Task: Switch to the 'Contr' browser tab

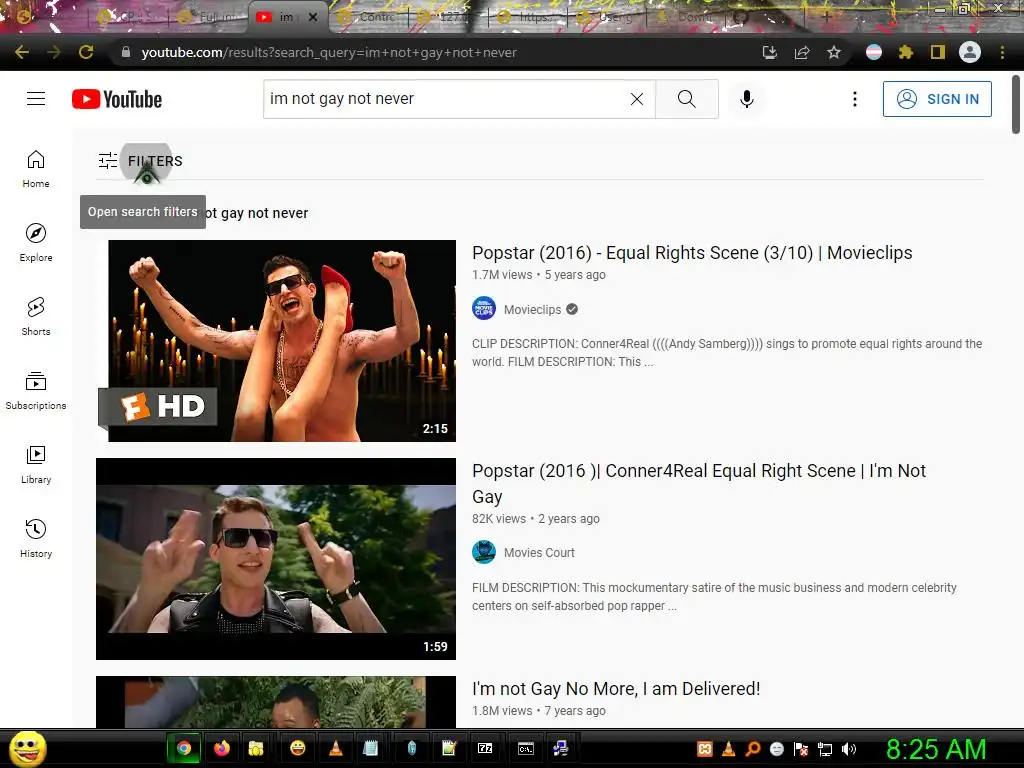Action: [368, 17]
